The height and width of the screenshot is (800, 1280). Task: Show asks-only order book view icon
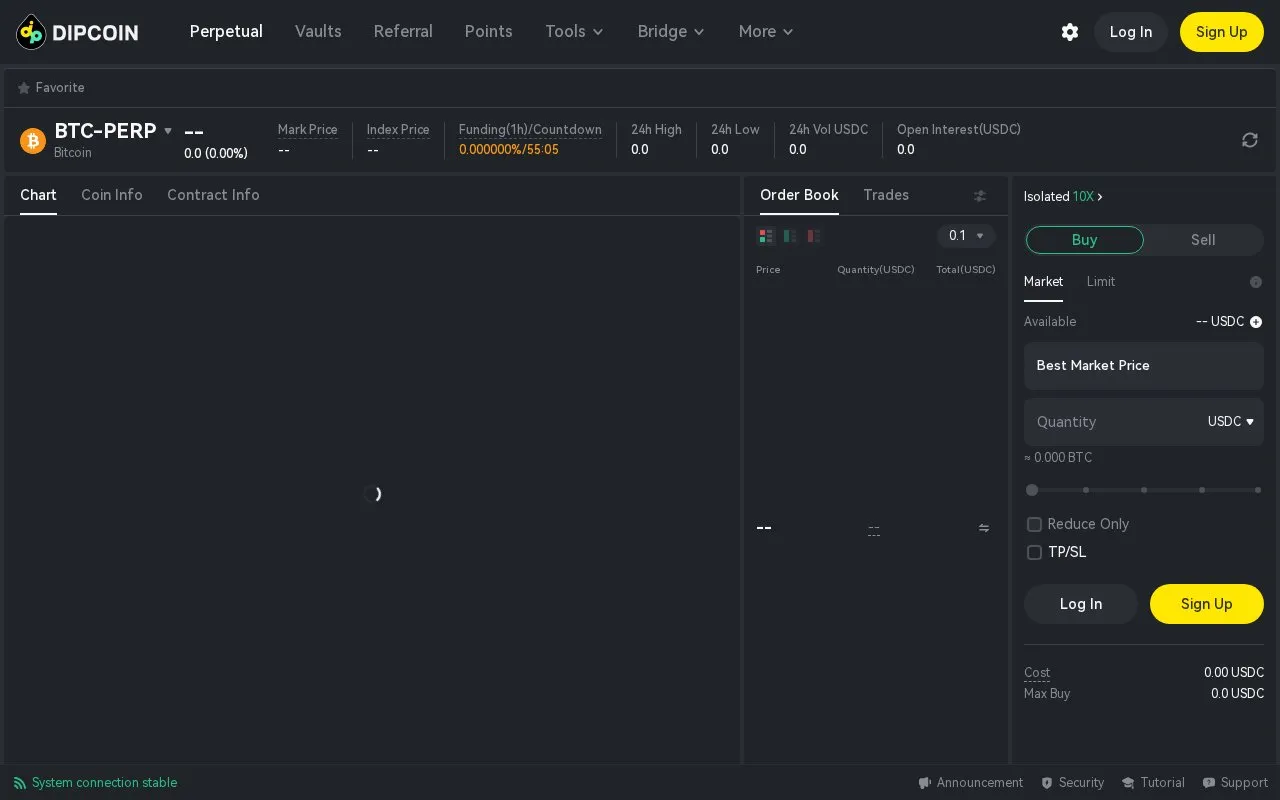pos(814,236)
